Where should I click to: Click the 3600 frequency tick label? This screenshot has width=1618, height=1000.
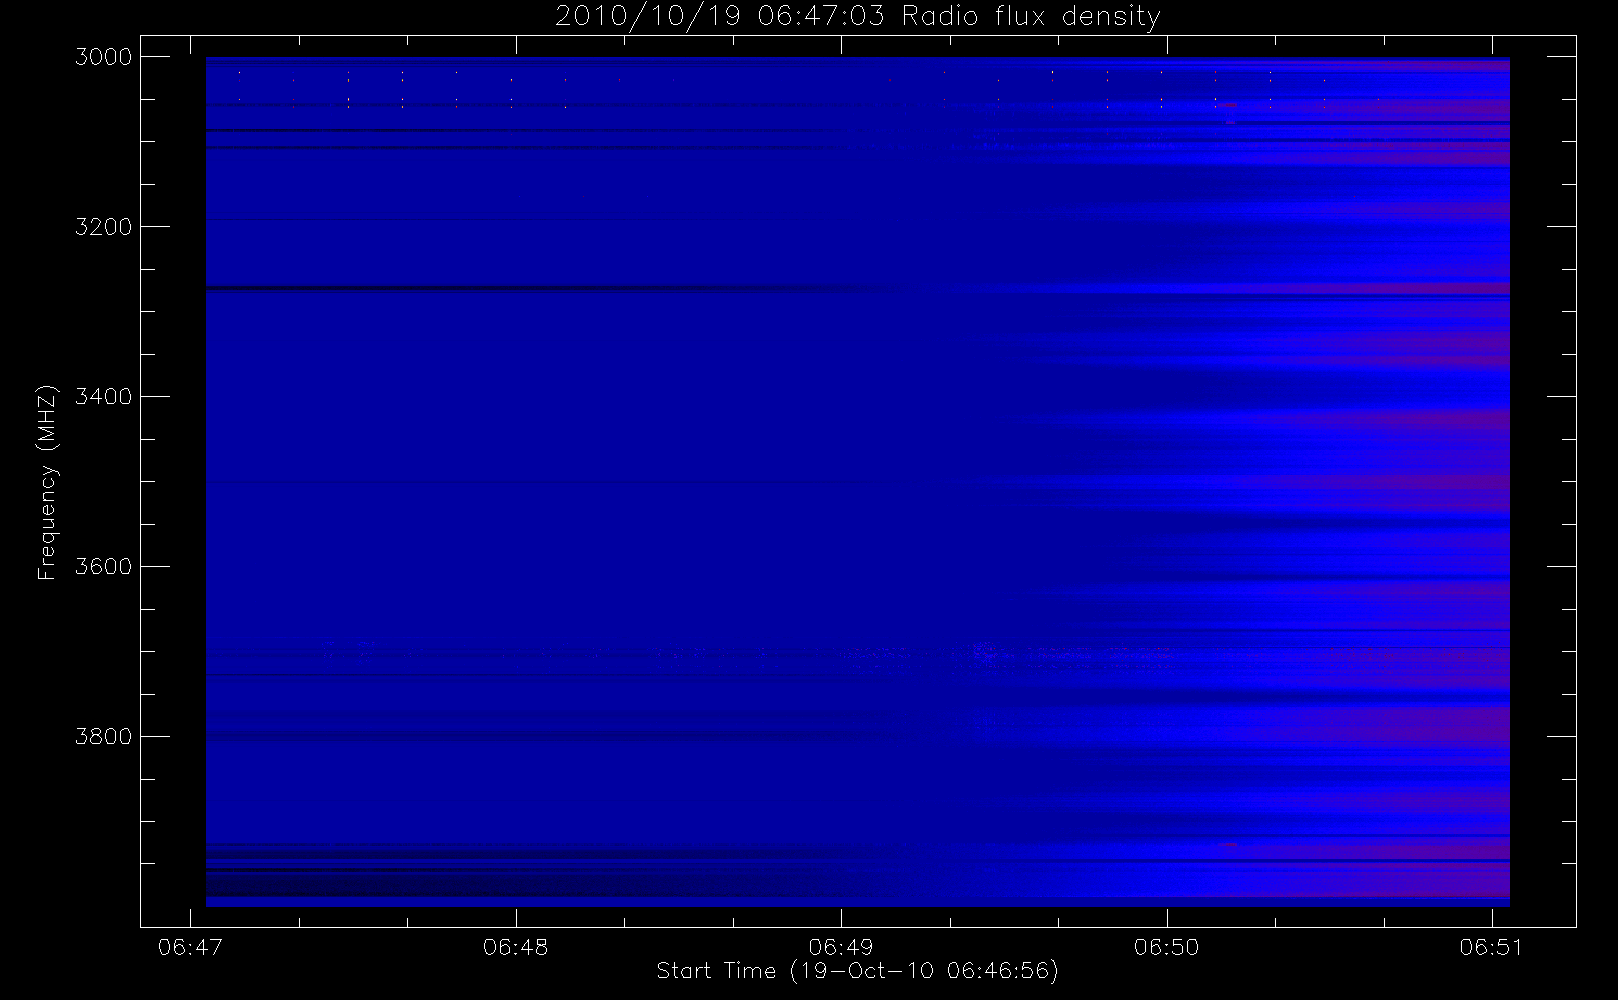pyautogui.click(x=104, y=567)
